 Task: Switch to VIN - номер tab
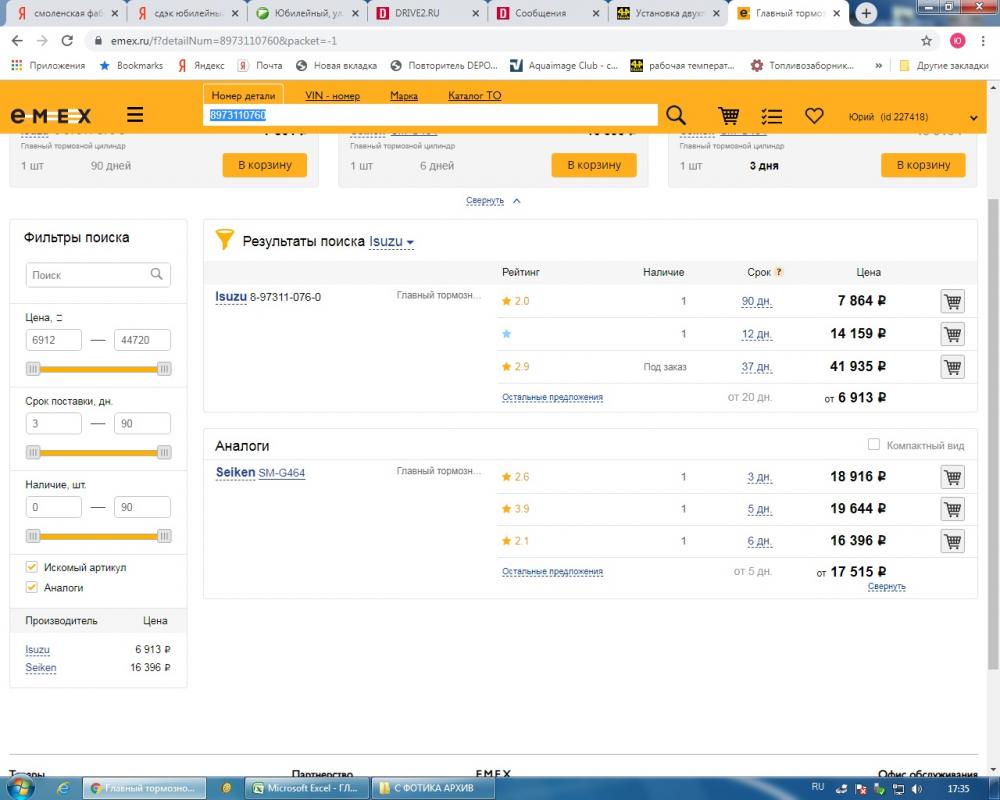[332, 96]
